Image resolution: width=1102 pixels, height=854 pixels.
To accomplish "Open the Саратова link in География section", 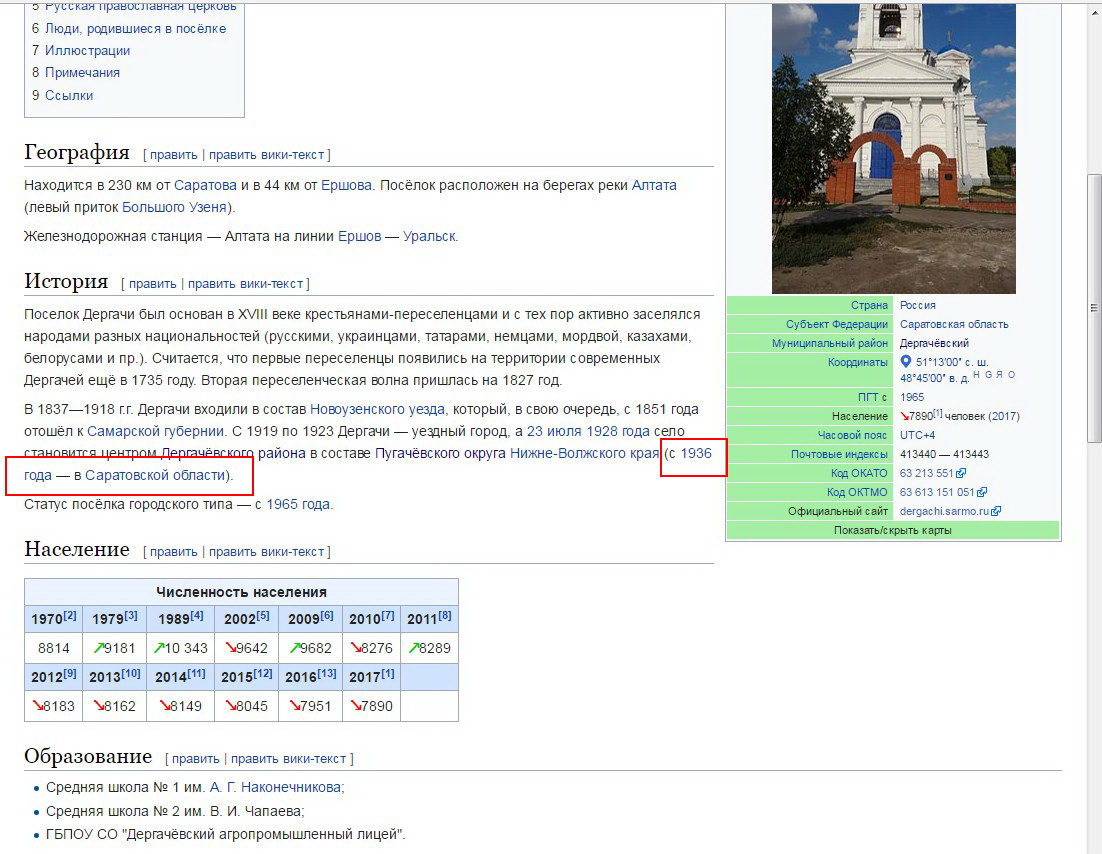I will 205,185.
